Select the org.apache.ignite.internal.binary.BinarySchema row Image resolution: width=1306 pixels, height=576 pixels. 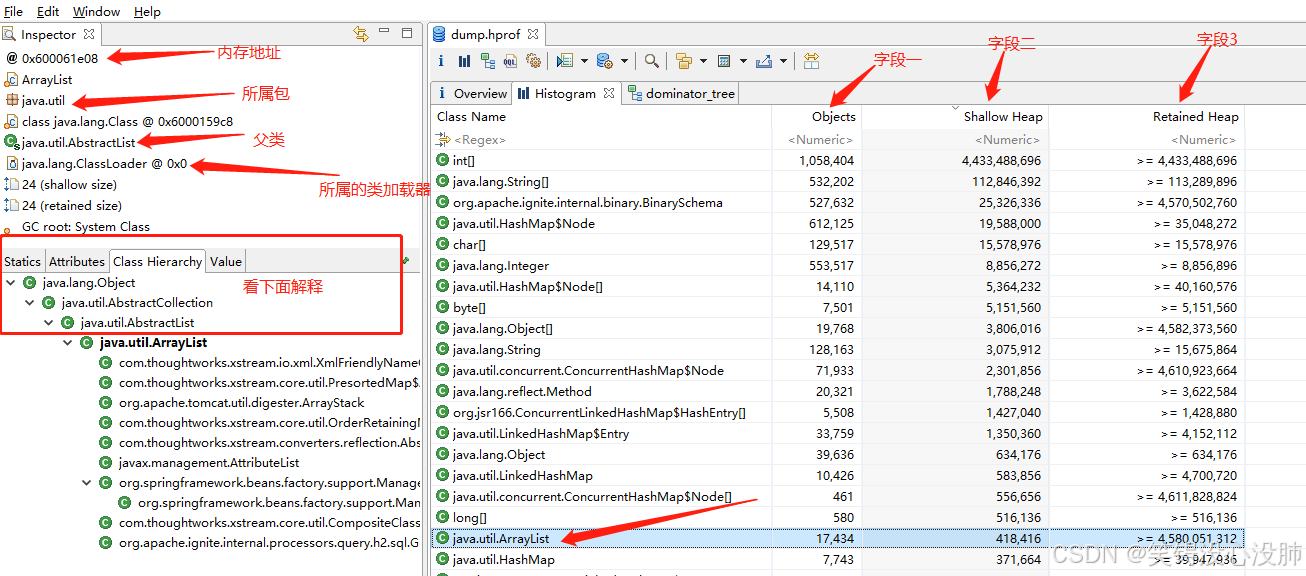click(838, 202)
